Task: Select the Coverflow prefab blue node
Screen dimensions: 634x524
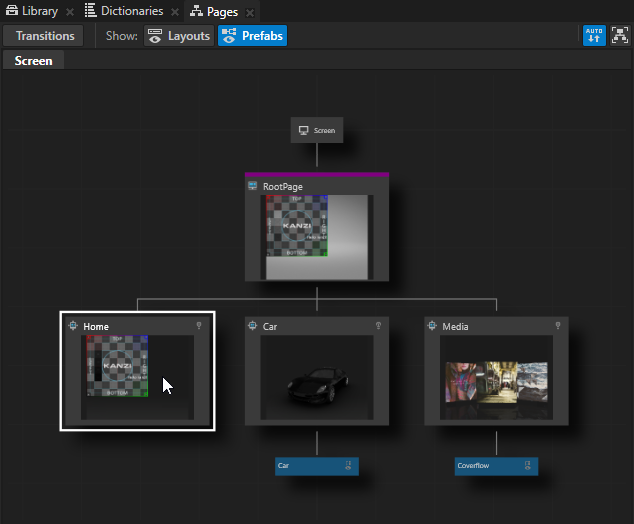Action: 496,465
